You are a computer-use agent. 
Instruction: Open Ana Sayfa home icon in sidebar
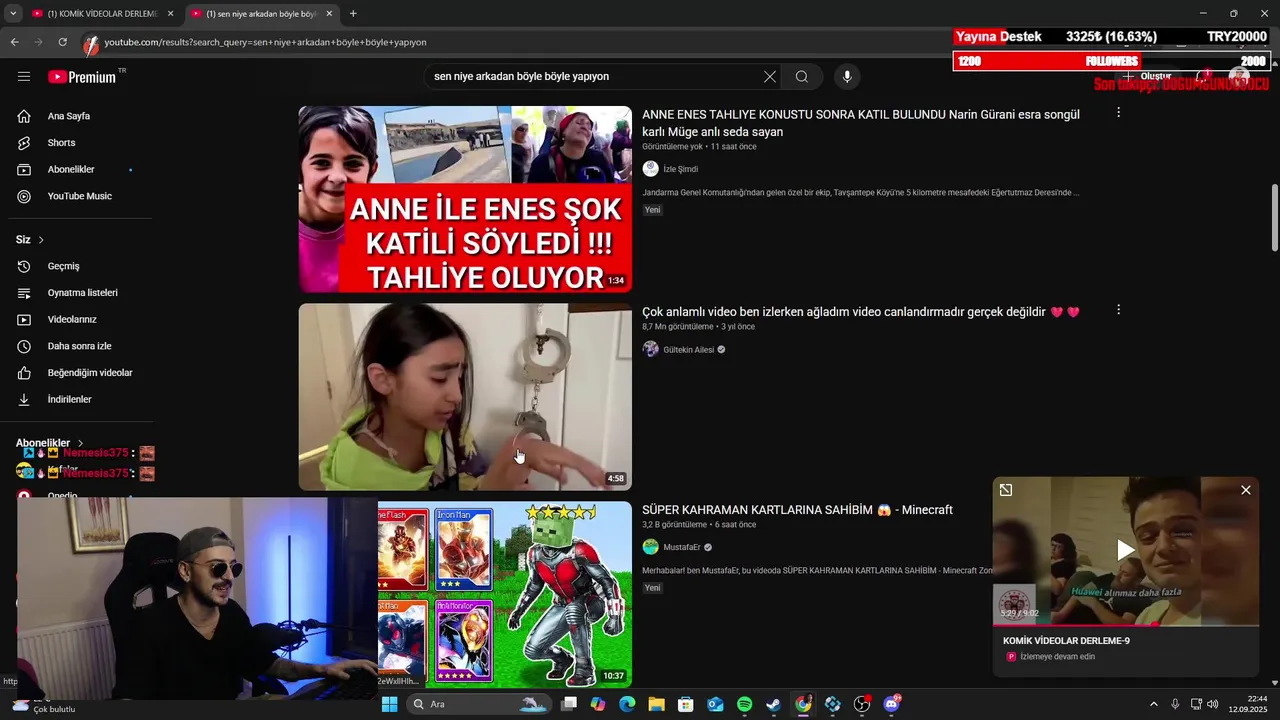click(24, 116)
